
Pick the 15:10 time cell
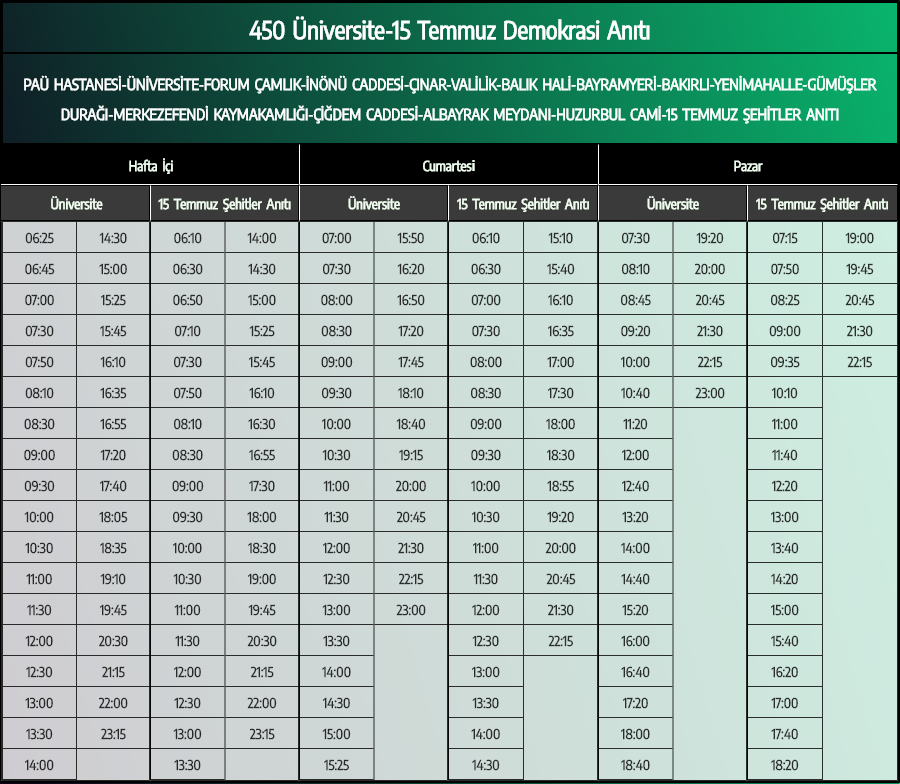click(560, 238)
